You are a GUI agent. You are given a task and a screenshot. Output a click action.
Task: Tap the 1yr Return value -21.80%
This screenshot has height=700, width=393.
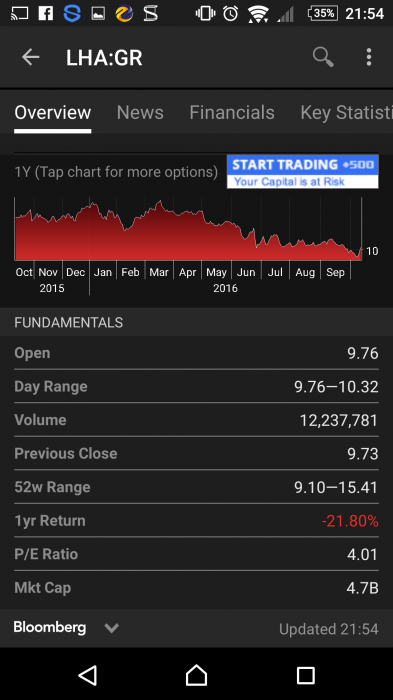point(350,521)
